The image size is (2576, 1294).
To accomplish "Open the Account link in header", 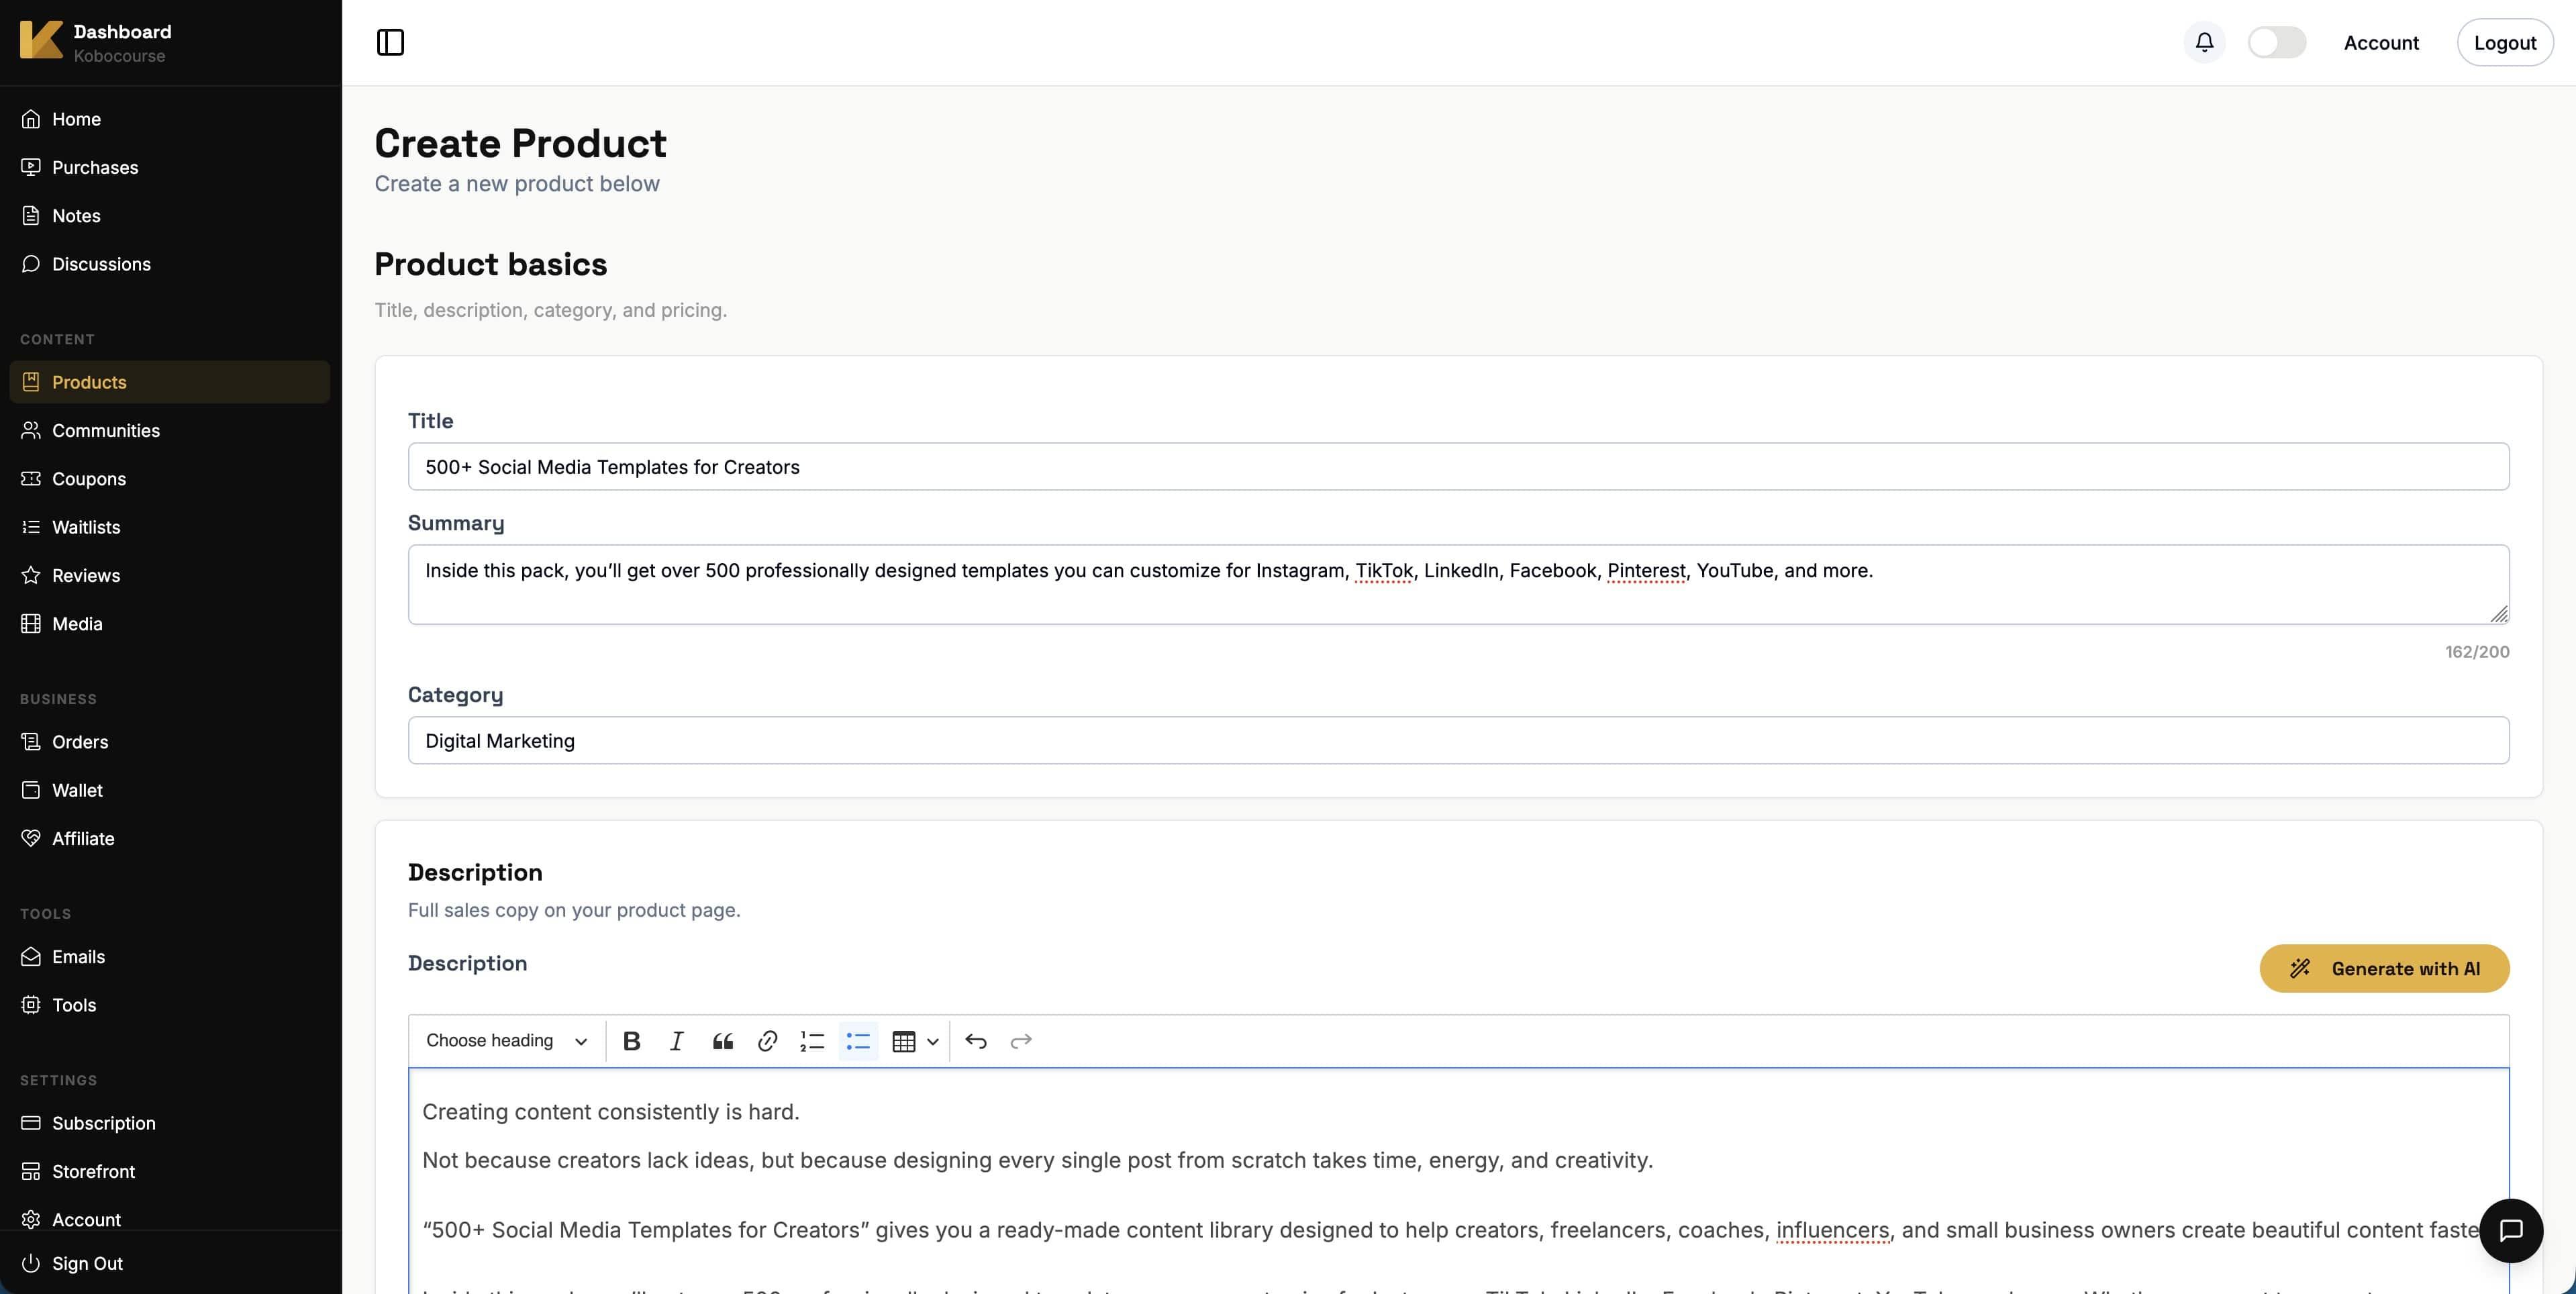I will 2381,43.
